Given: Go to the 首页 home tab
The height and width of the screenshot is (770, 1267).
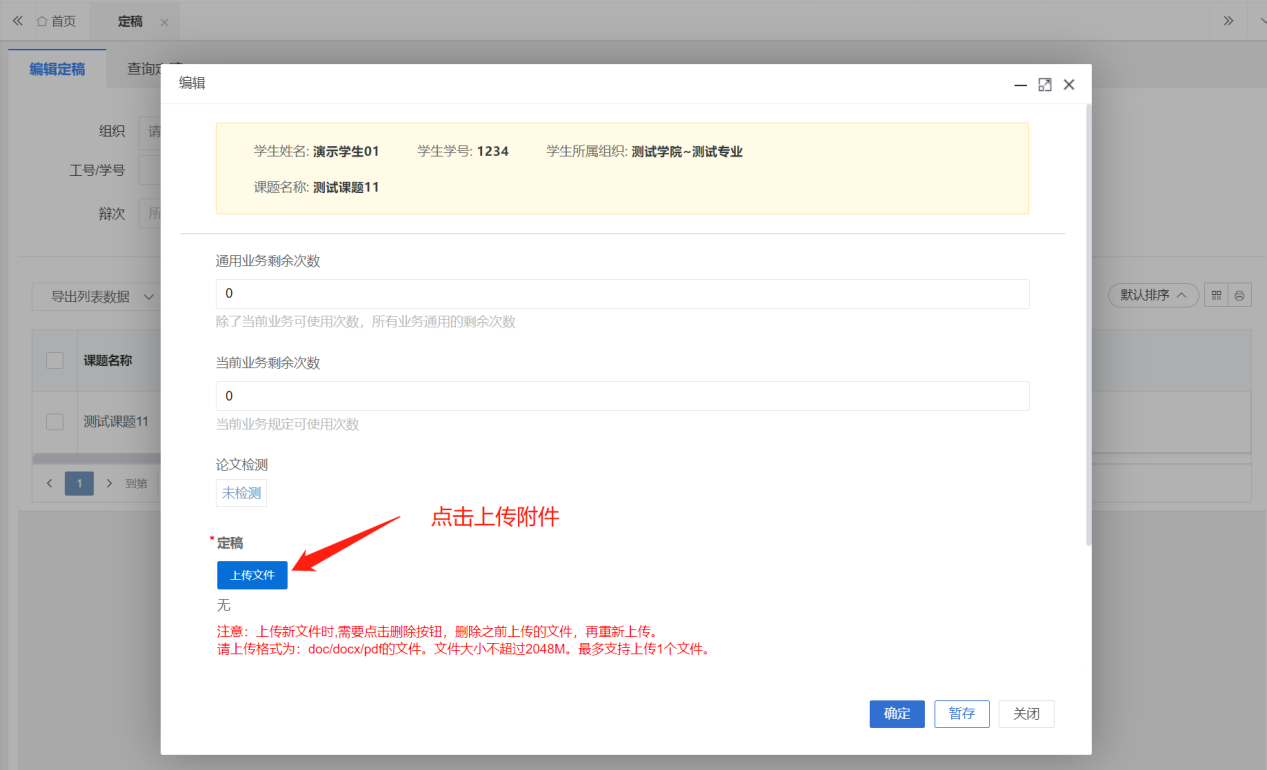Looking at the screenshot, I should click(56, 21).
